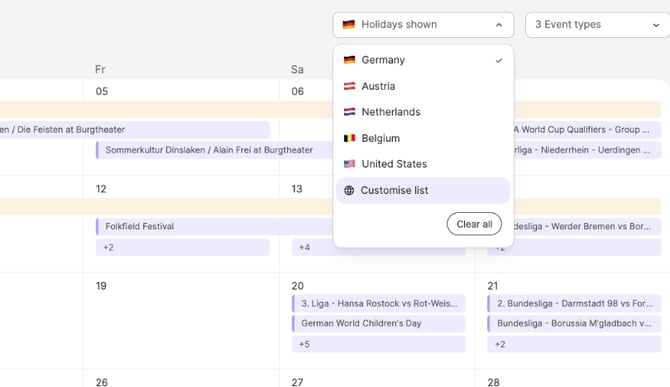Collapse the Holidays shown dropdown chevron
670x387 pixels.
499,25
